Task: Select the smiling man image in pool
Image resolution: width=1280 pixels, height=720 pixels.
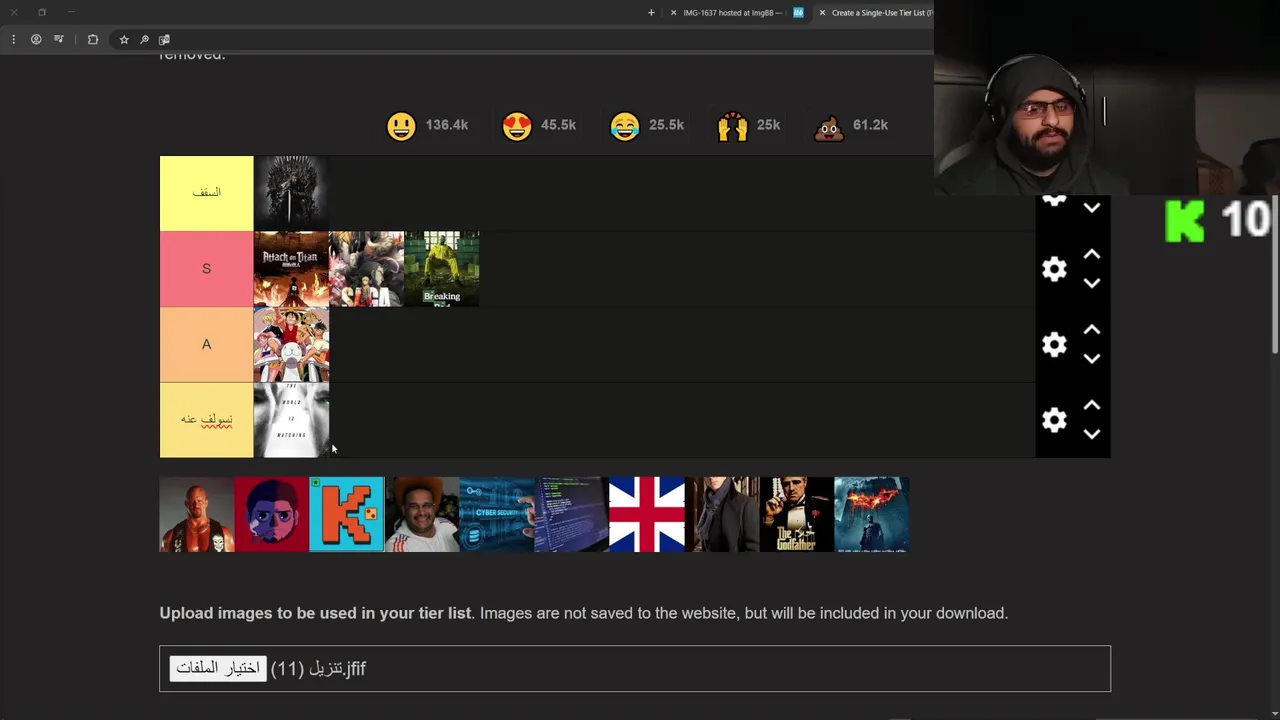Action: [x=422, y=514]
